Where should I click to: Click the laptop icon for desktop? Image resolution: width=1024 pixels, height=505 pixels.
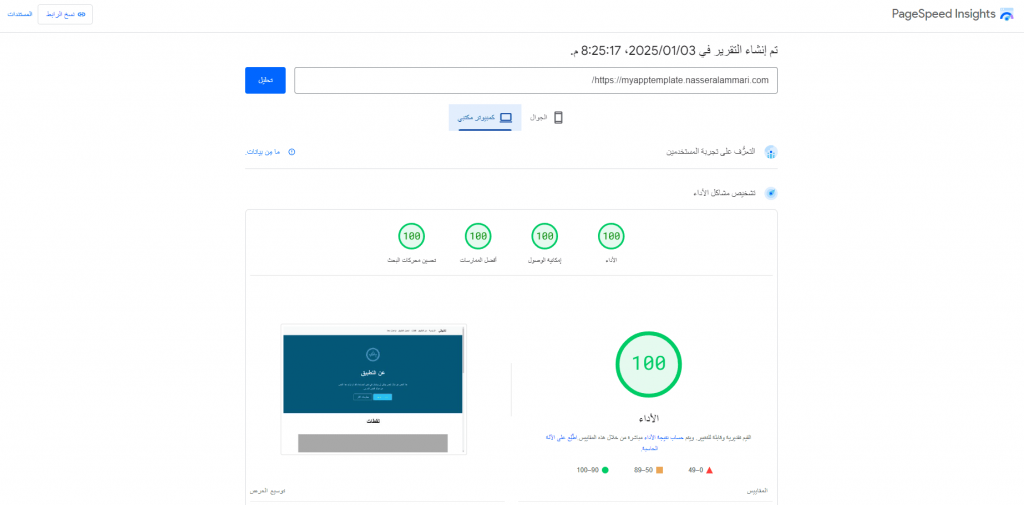[x=505, y=118]
